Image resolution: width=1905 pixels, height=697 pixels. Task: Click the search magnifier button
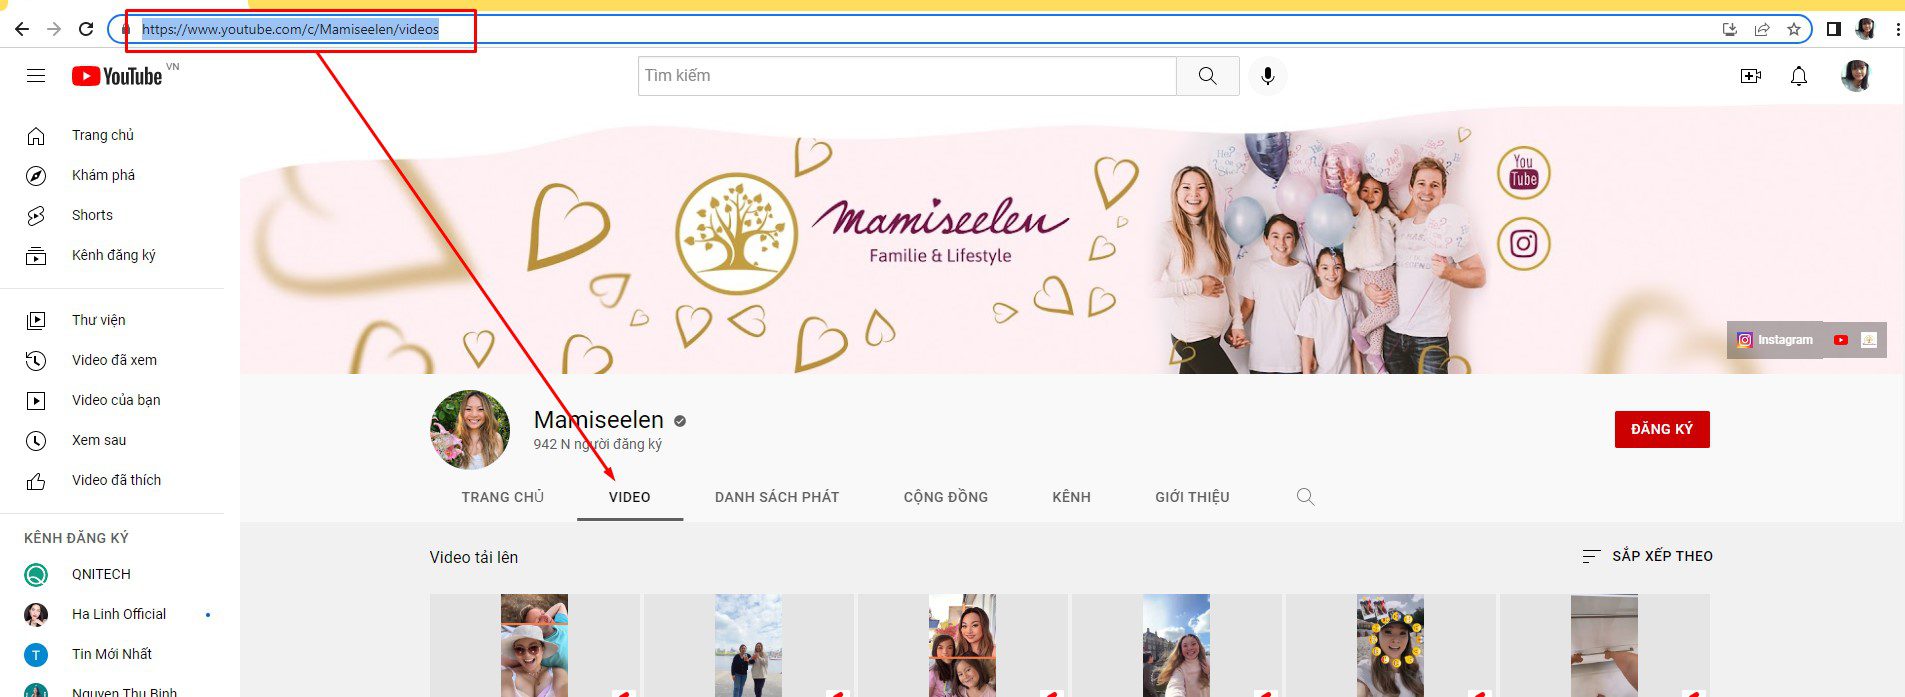point(1208,76)
